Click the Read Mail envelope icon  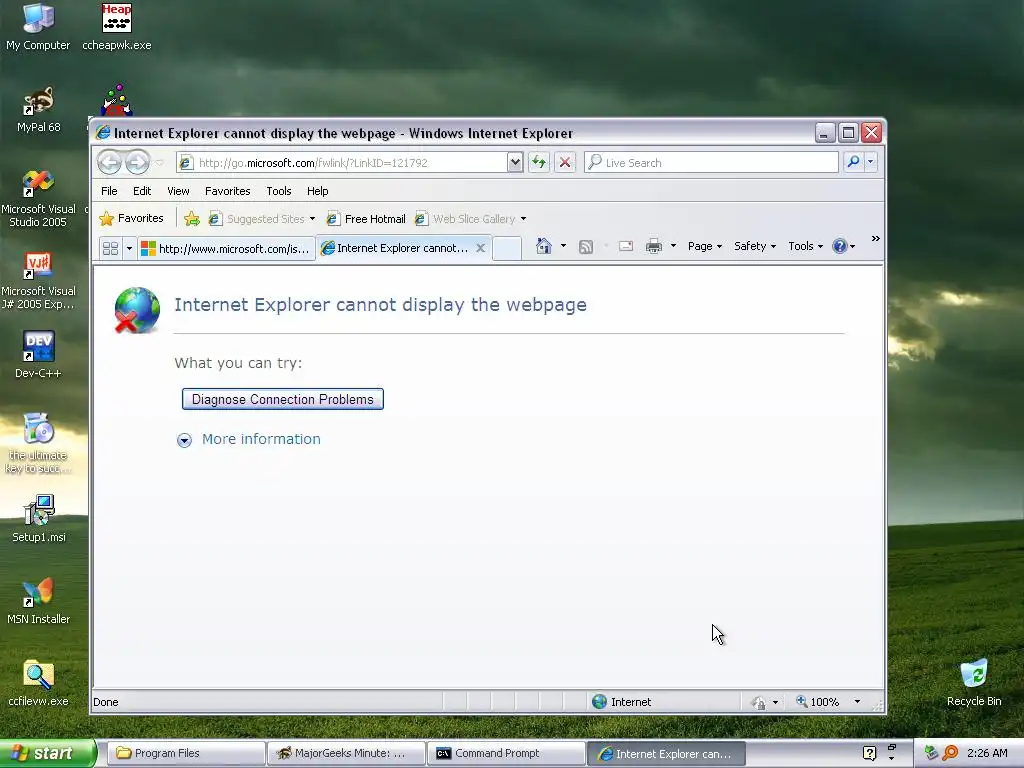click(626, 246)
